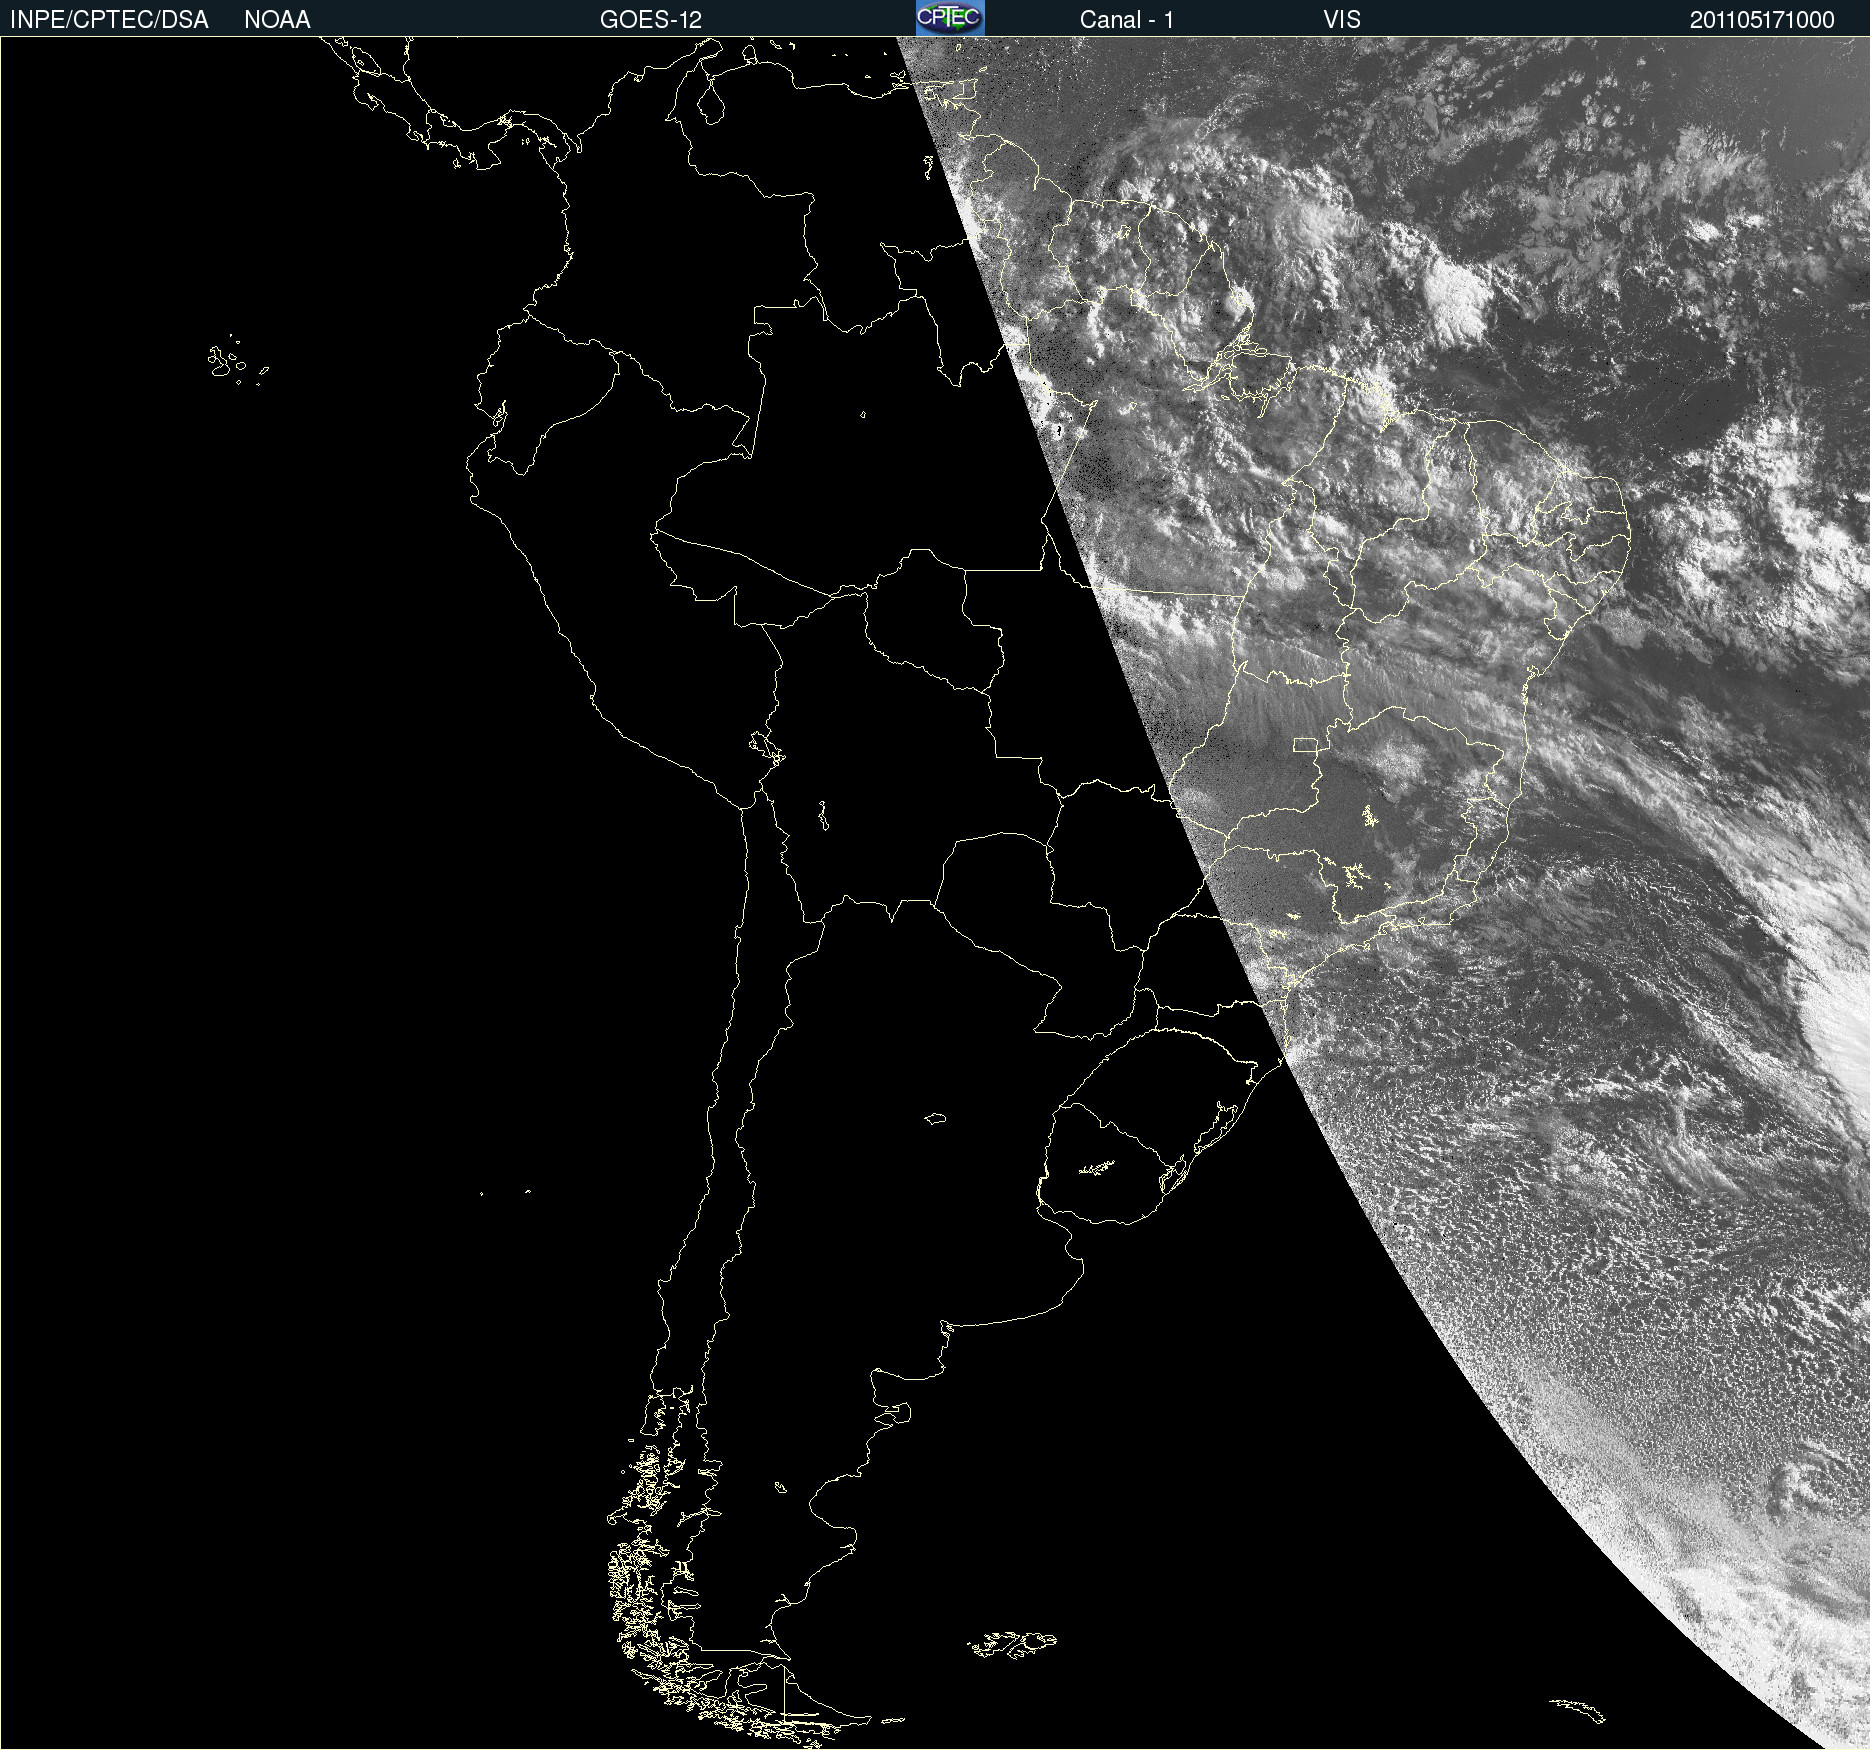This screenshot has width=1870, height=1750.
Task: Click the VIS channel type label
Action: coord(1342,20)
